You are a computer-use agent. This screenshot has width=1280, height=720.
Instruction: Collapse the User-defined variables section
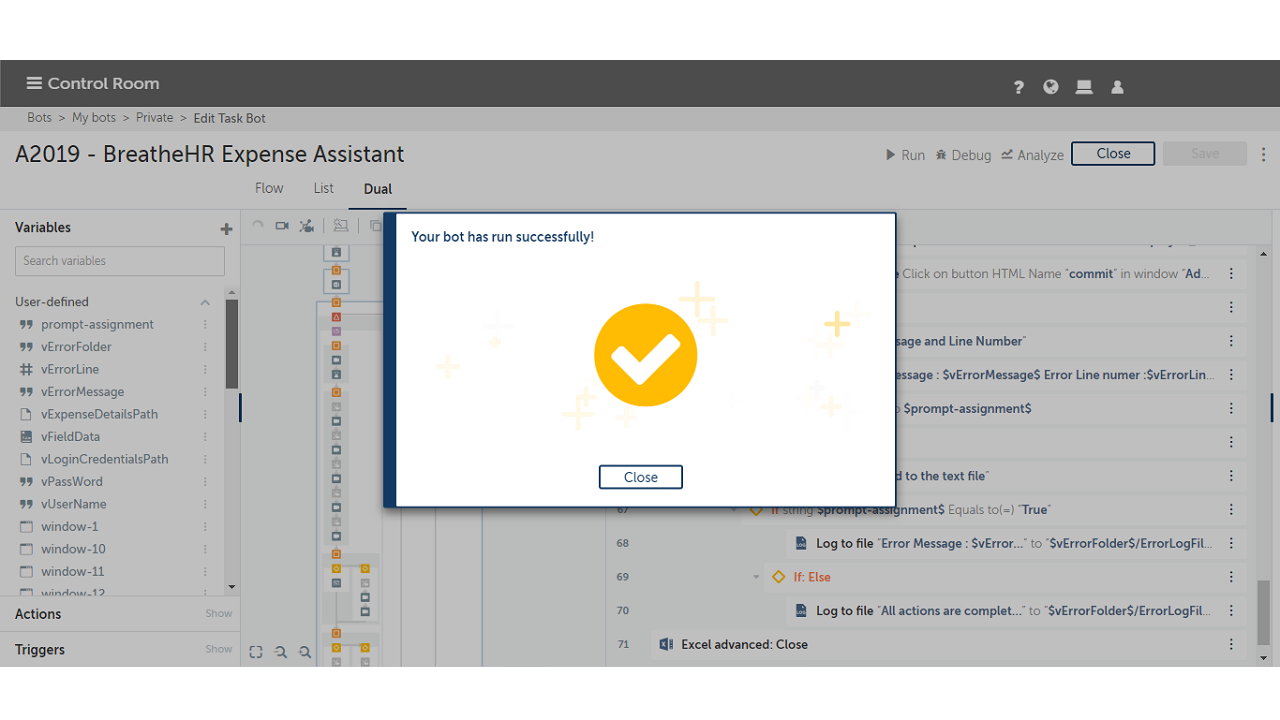point(205,302)
